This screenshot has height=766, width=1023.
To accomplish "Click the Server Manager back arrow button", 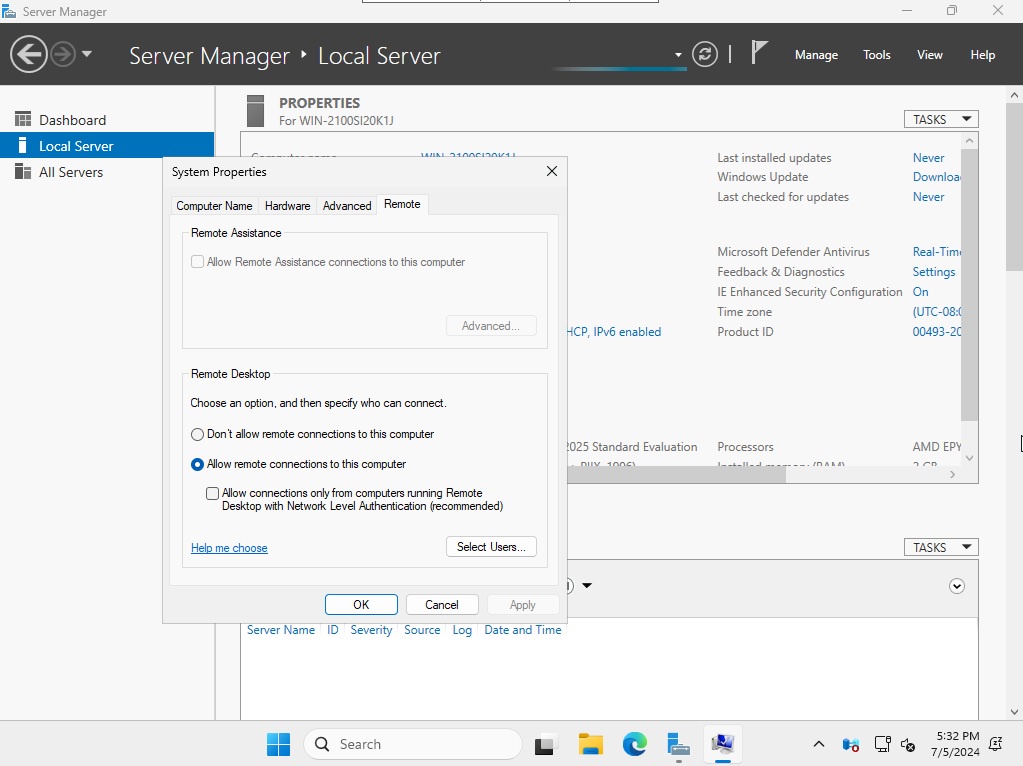I will click(29, 54).
